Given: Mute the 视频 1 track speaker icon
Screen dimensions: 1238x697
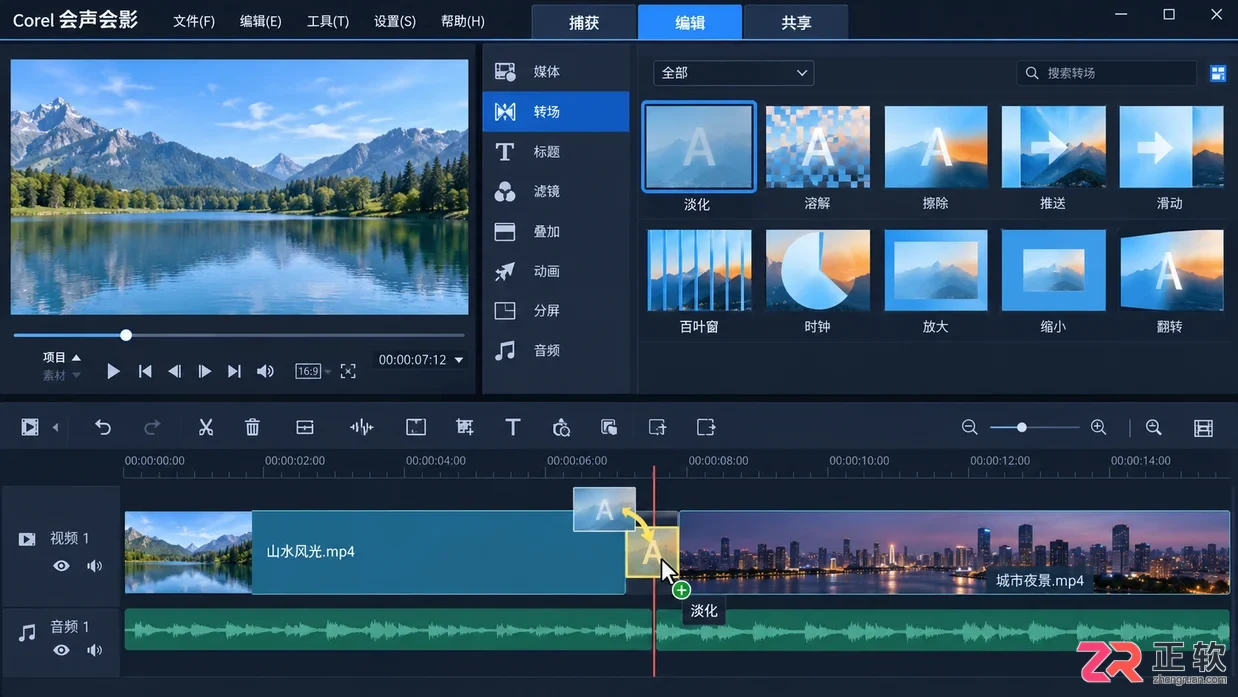Looking at the screenshot, I should tap(94, 566).
